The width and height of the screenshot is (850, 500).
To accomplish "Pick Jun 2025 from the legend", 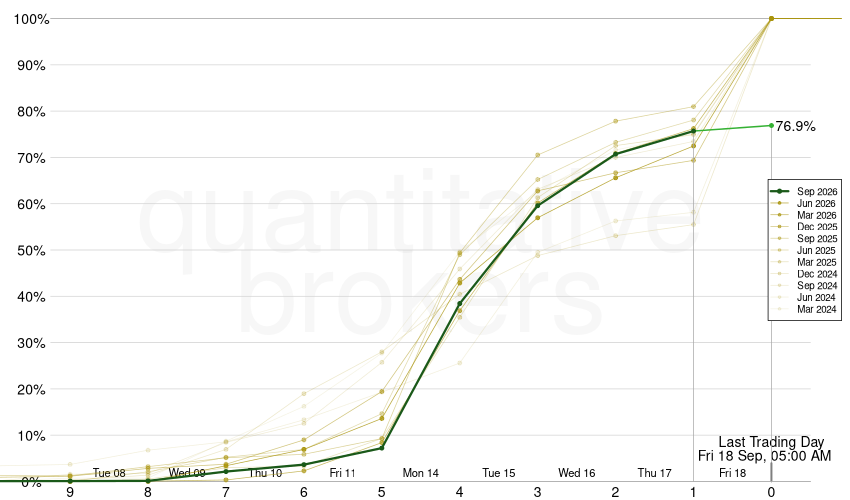I will click(804, 251).
